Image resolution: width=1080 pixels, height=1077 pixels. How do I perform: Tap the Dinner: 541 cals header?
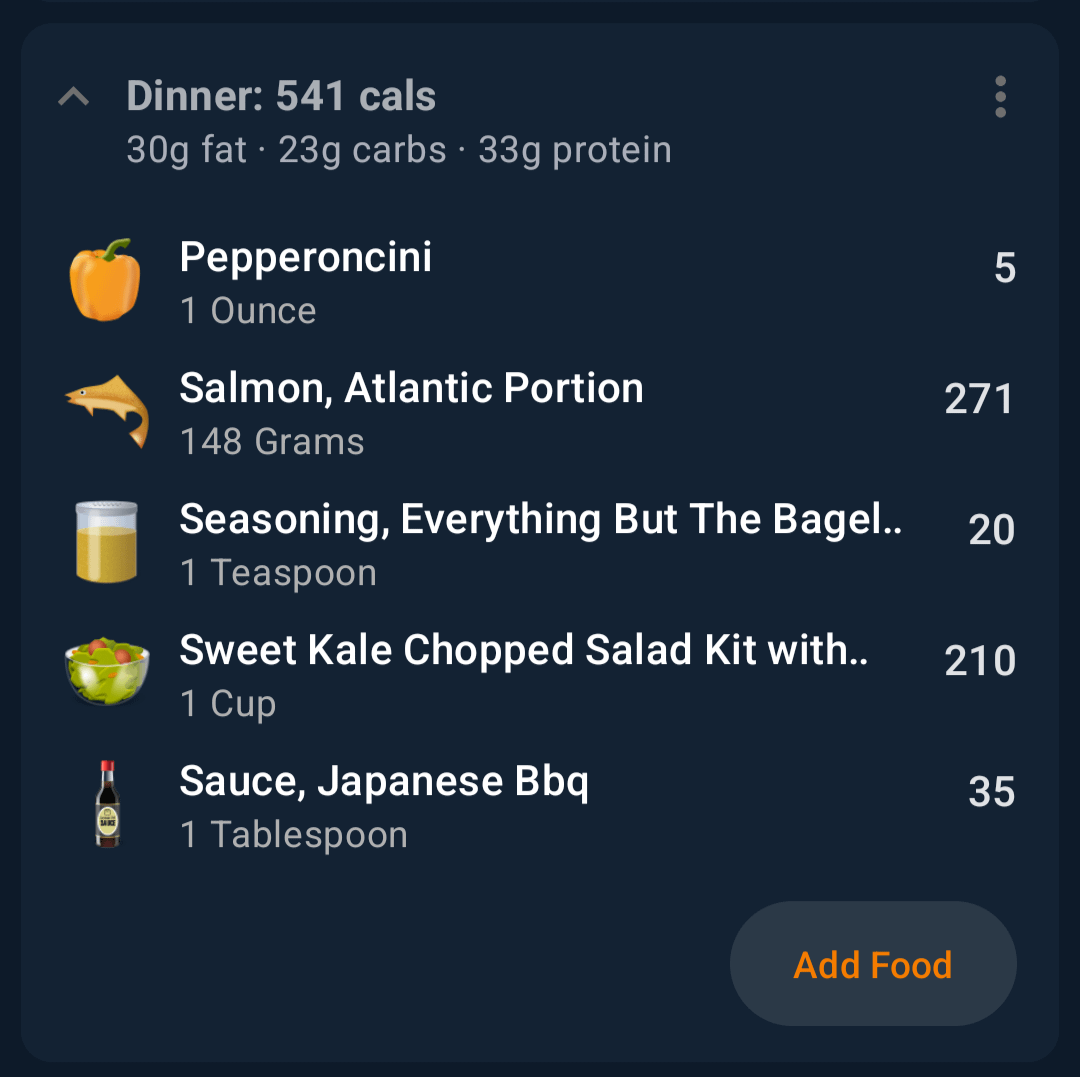tap(281, 97)
